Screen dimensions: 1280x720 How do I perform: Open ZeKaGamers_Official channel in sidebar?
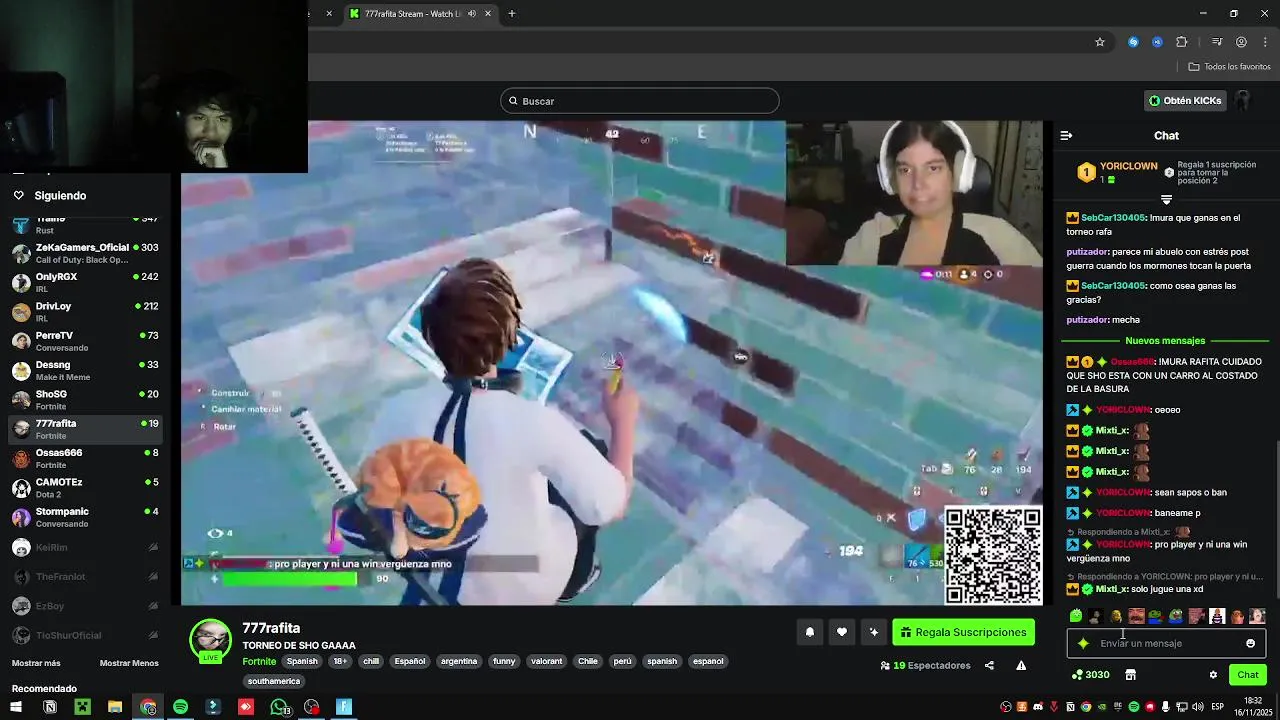click(85, 253)
